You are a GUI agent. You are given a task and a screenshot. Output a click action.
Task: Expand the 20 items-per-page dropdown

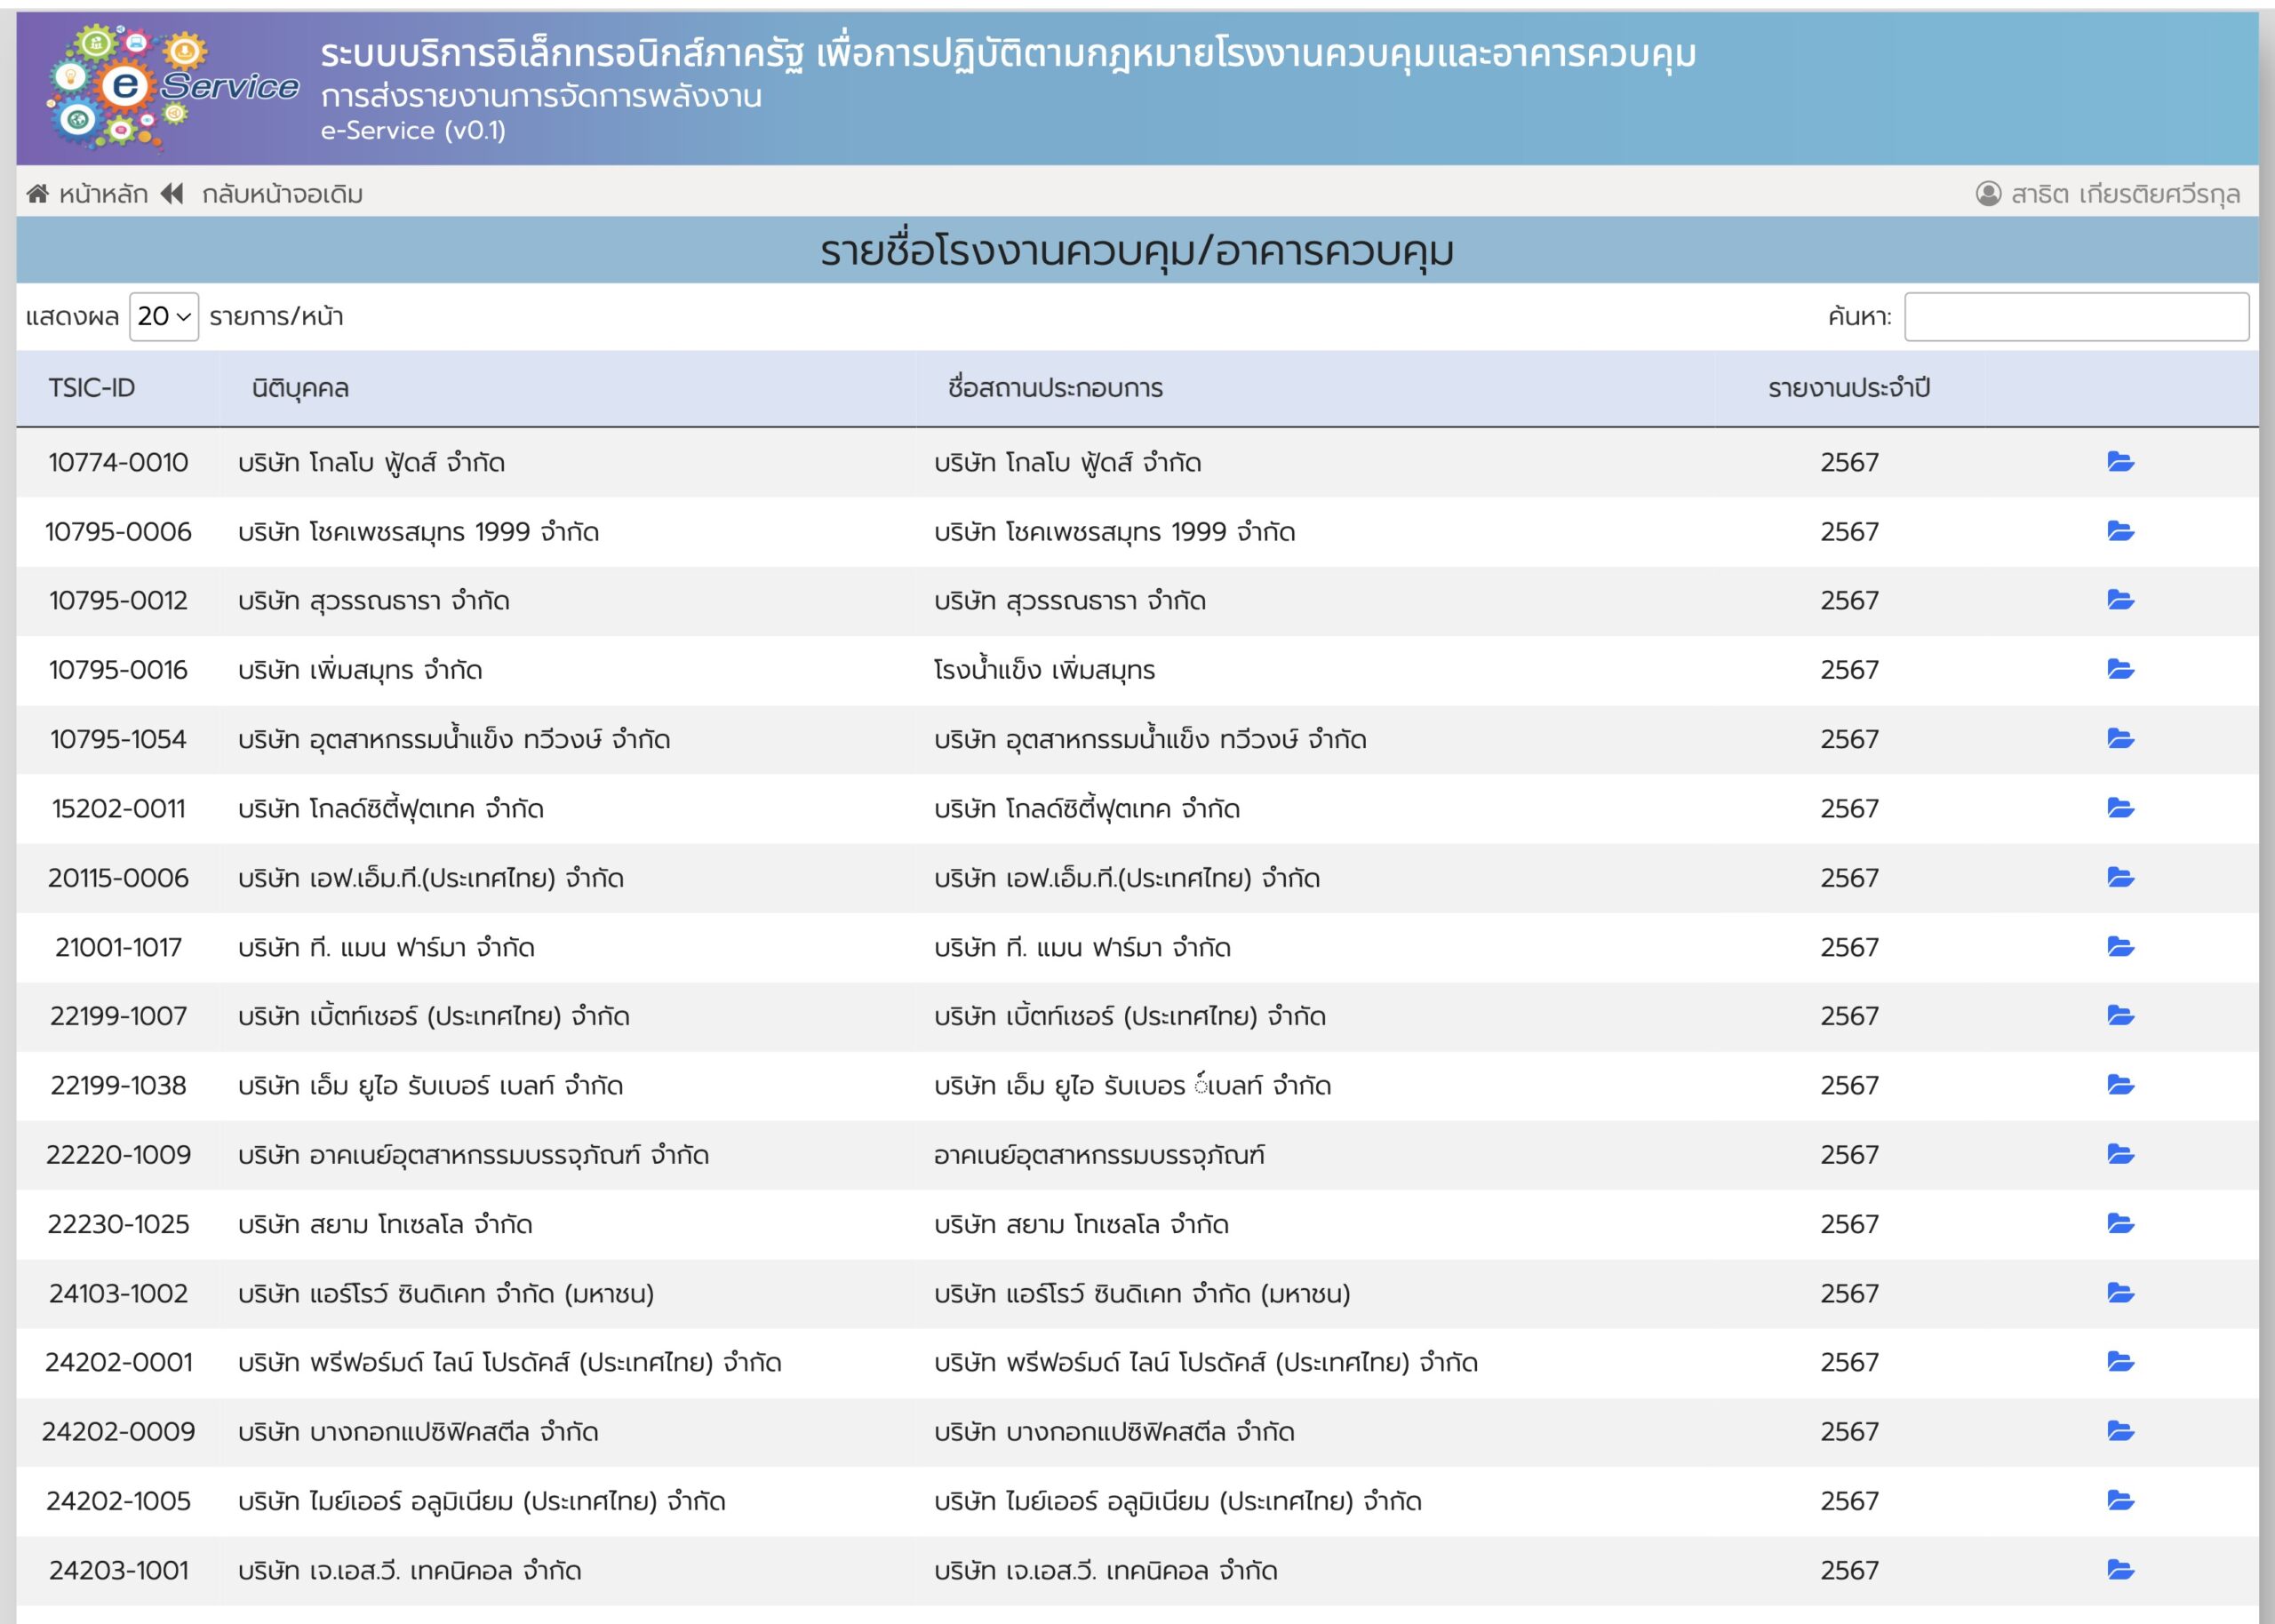click(164, 316)
